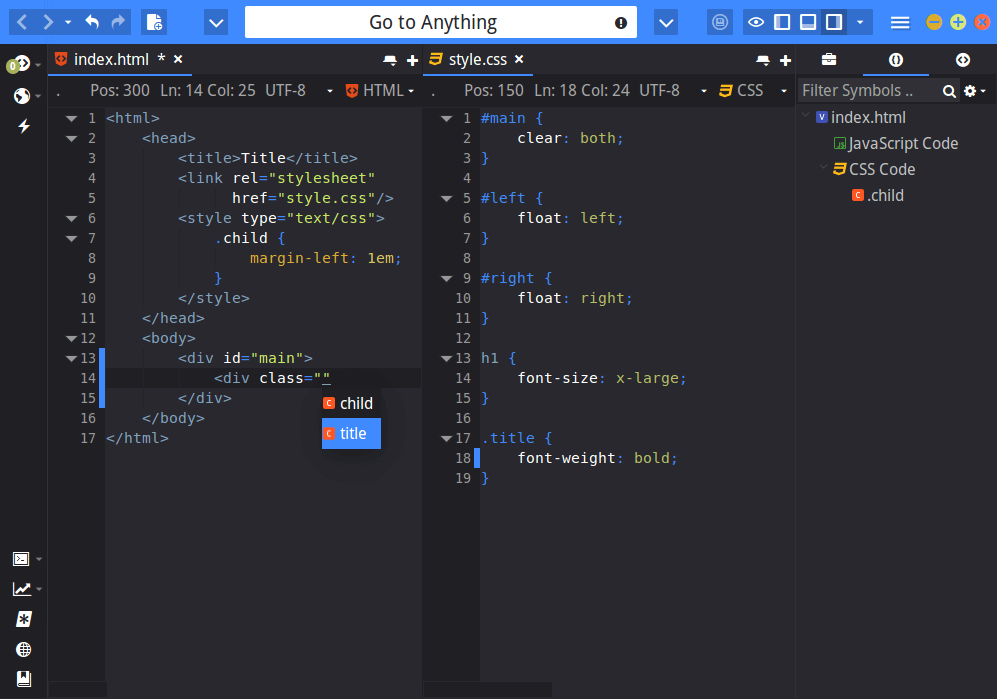997x699 pixels.
Task: Open encoding dropdown arrow after UTF-8 in index.html
Action: tap(330, 91)
